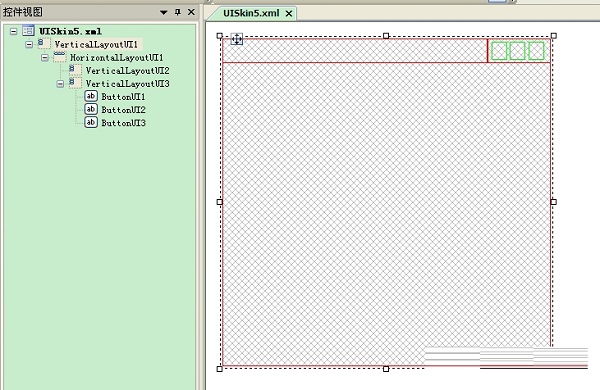Select UISkin5.xml root item in tree

coord(70,31)
